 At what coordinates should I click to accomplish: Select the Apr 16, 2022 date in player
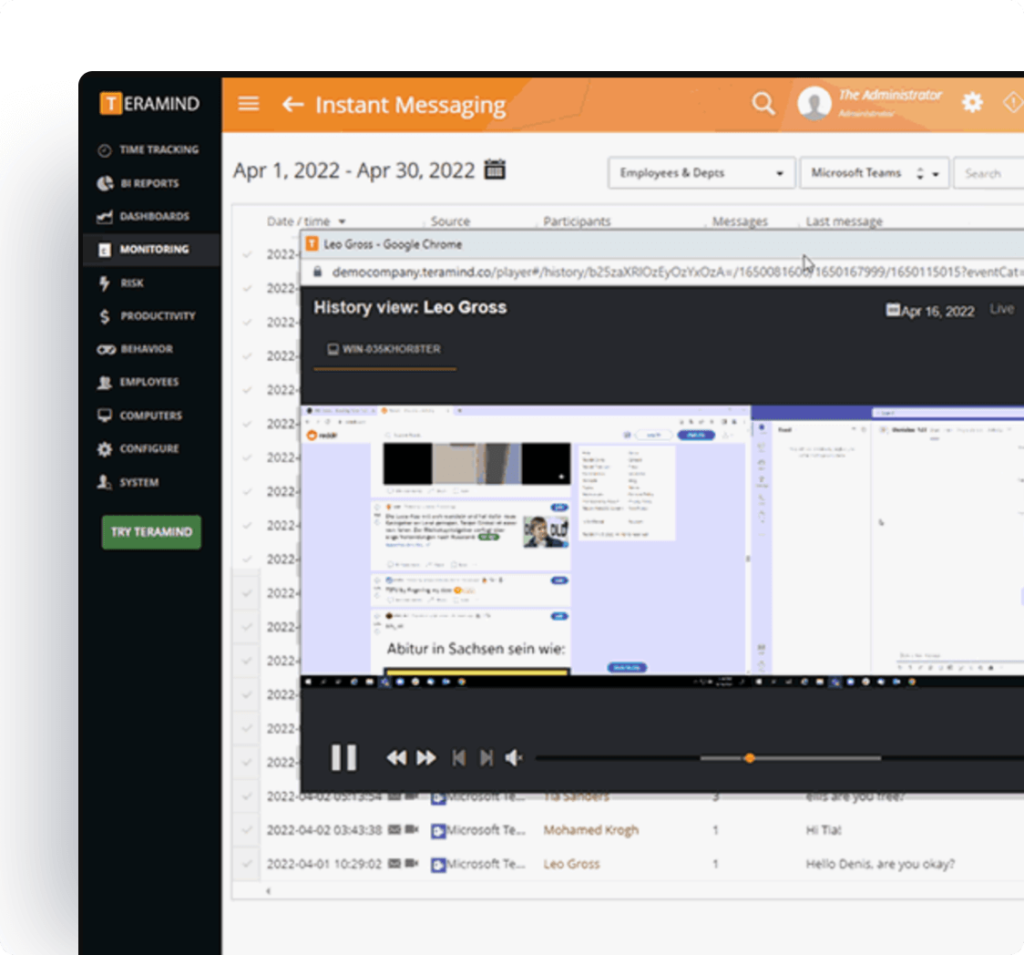(x=938, y=311)
